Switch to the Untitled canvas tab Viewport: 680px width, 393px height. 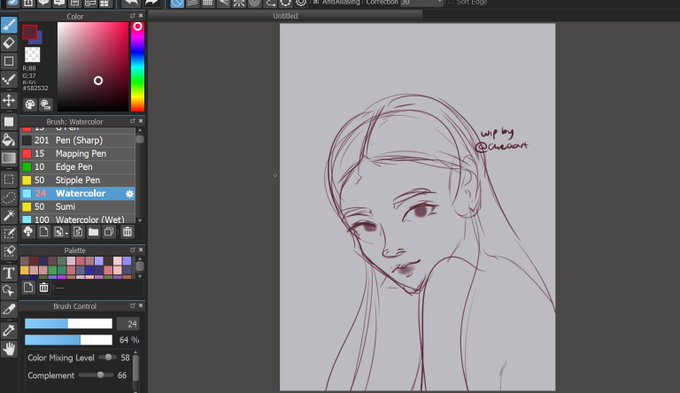285,16
